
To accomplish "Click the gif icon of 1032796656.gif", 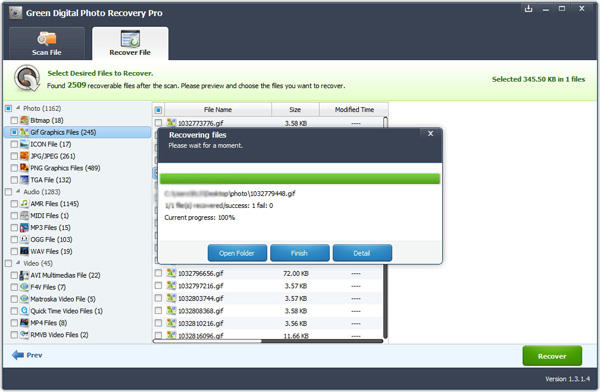I will (171, 273).
